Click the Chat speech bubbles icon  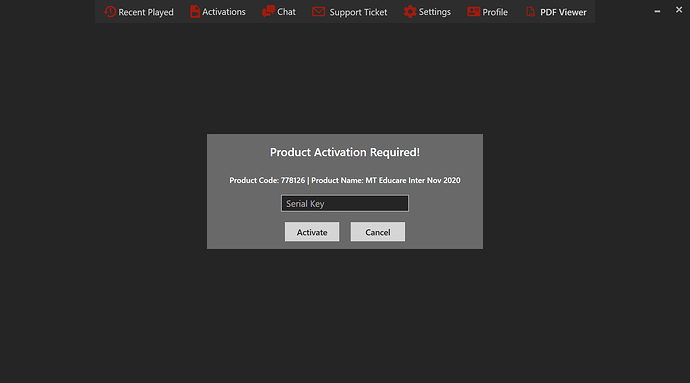268,11
